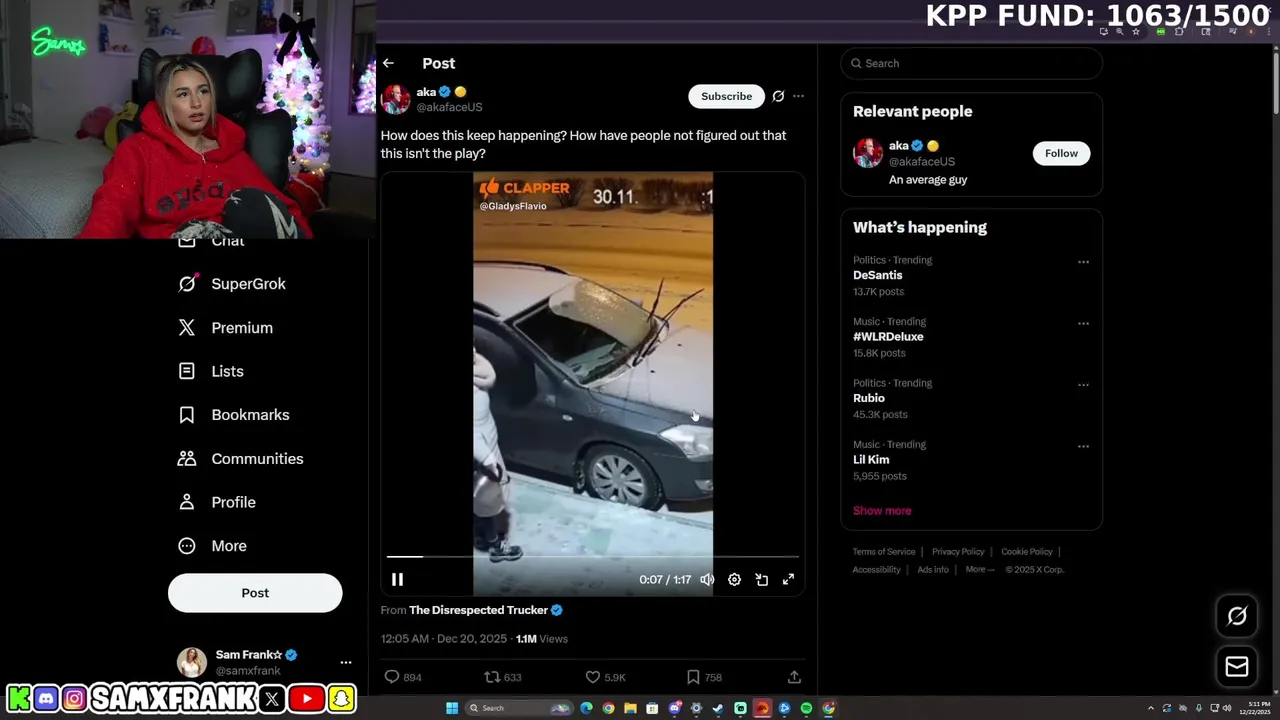Click the Subscribe button on the post
Viewport: 1280px width, 720px height.
(x=726, y=96)
